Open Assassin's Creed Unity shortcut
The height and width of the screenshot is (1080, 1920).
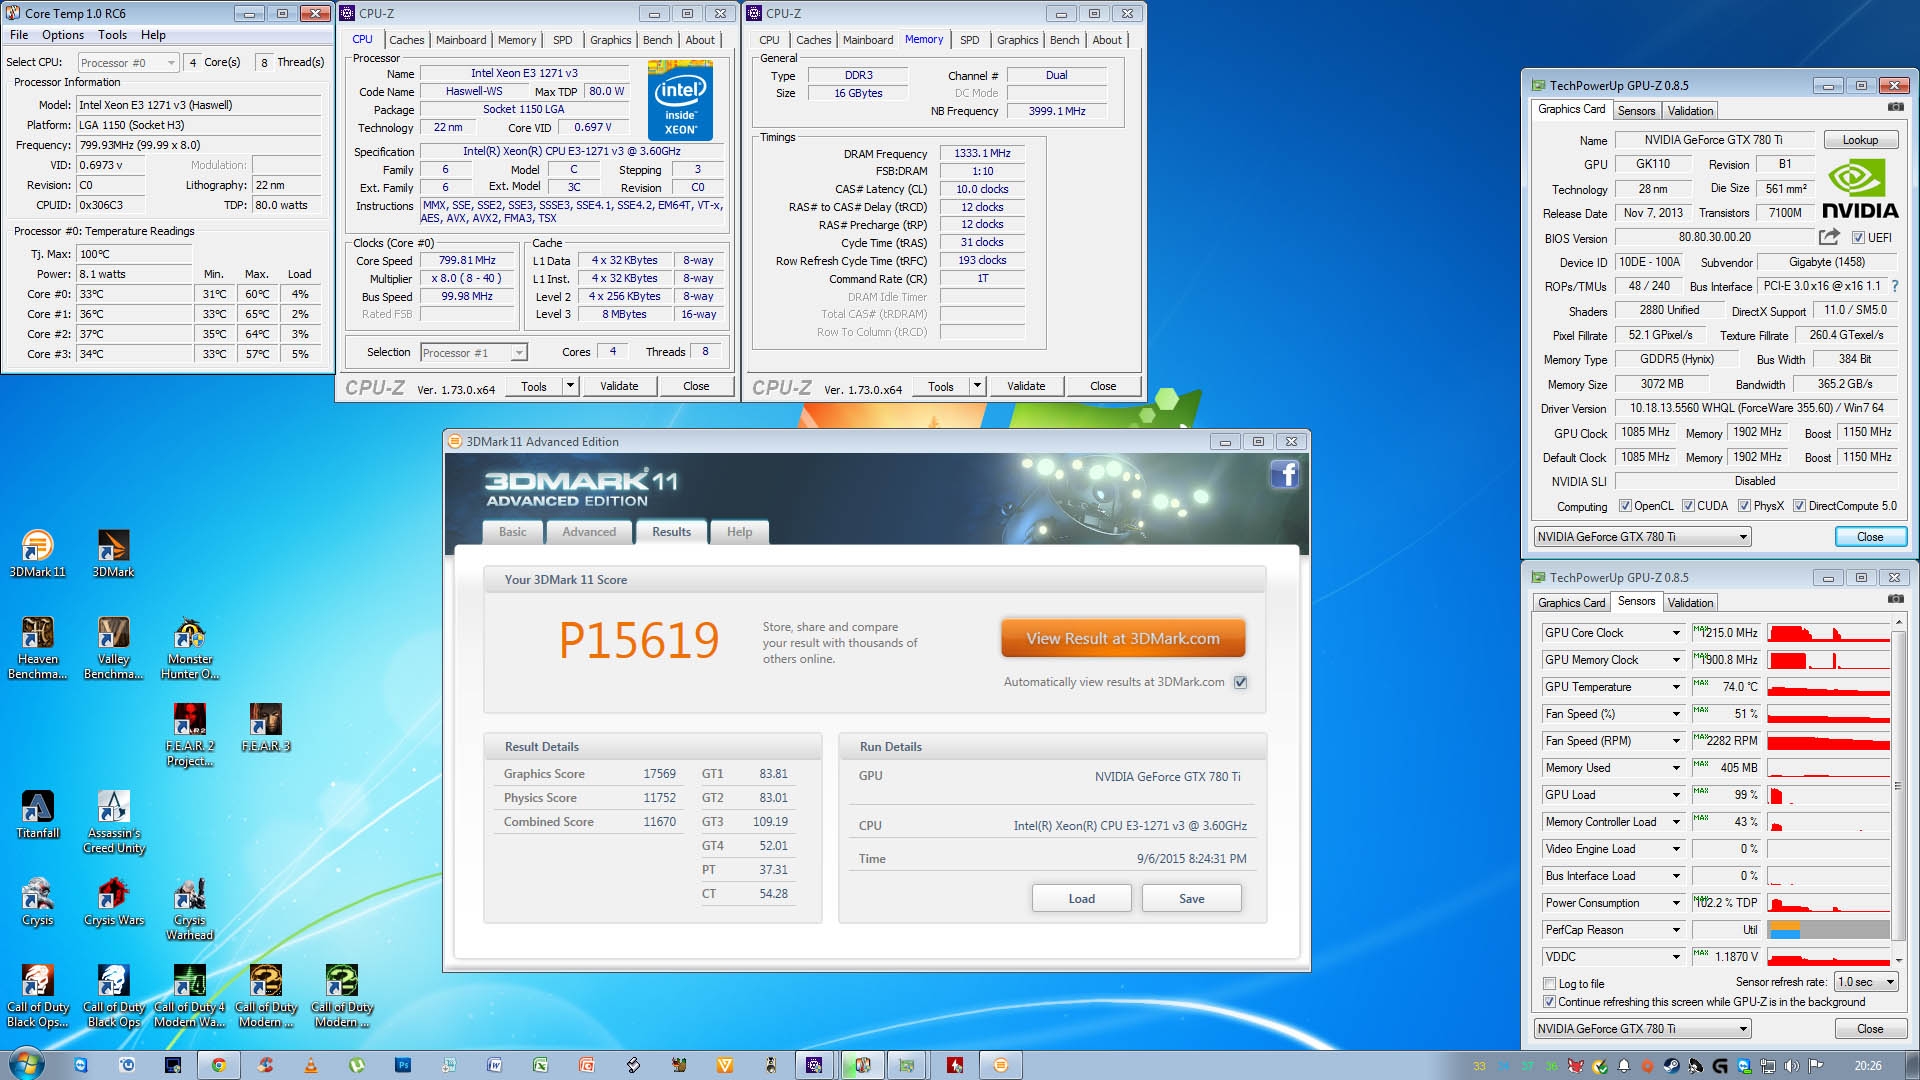click(x=113, y=822)
